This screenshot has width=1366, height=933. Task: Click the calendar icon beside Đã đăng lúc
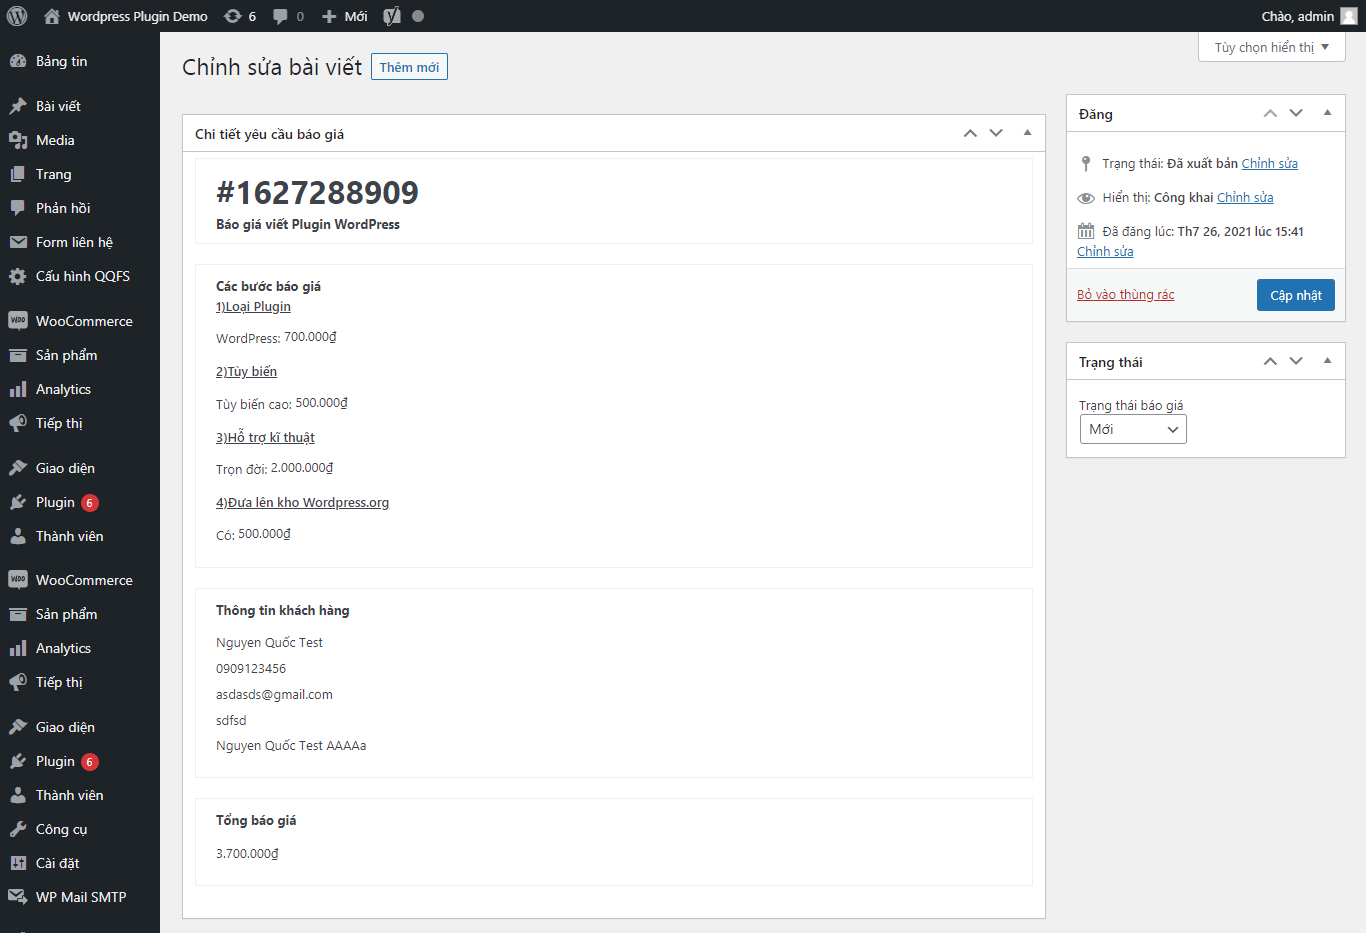coord(1086,231)
